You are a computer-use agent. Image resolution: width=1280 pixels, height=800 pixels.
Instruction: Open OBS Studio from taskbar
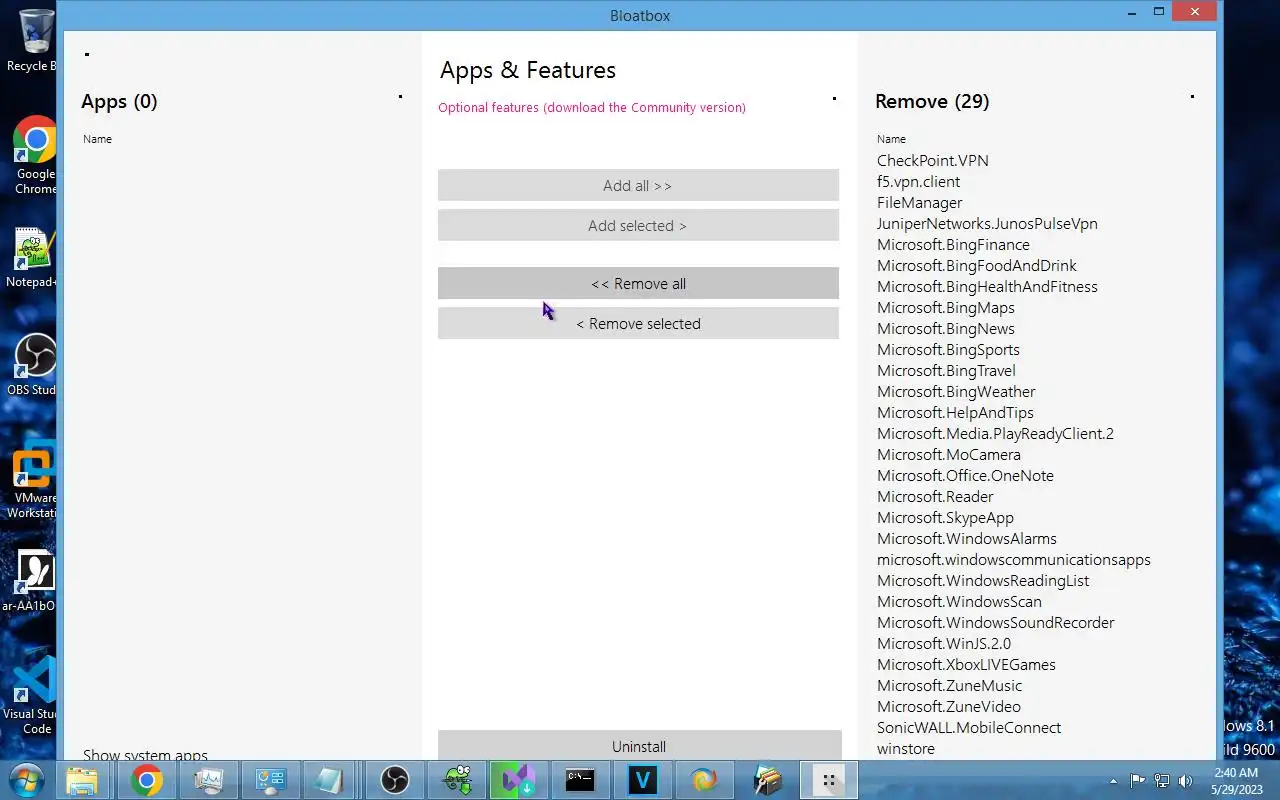pos(394,779)
